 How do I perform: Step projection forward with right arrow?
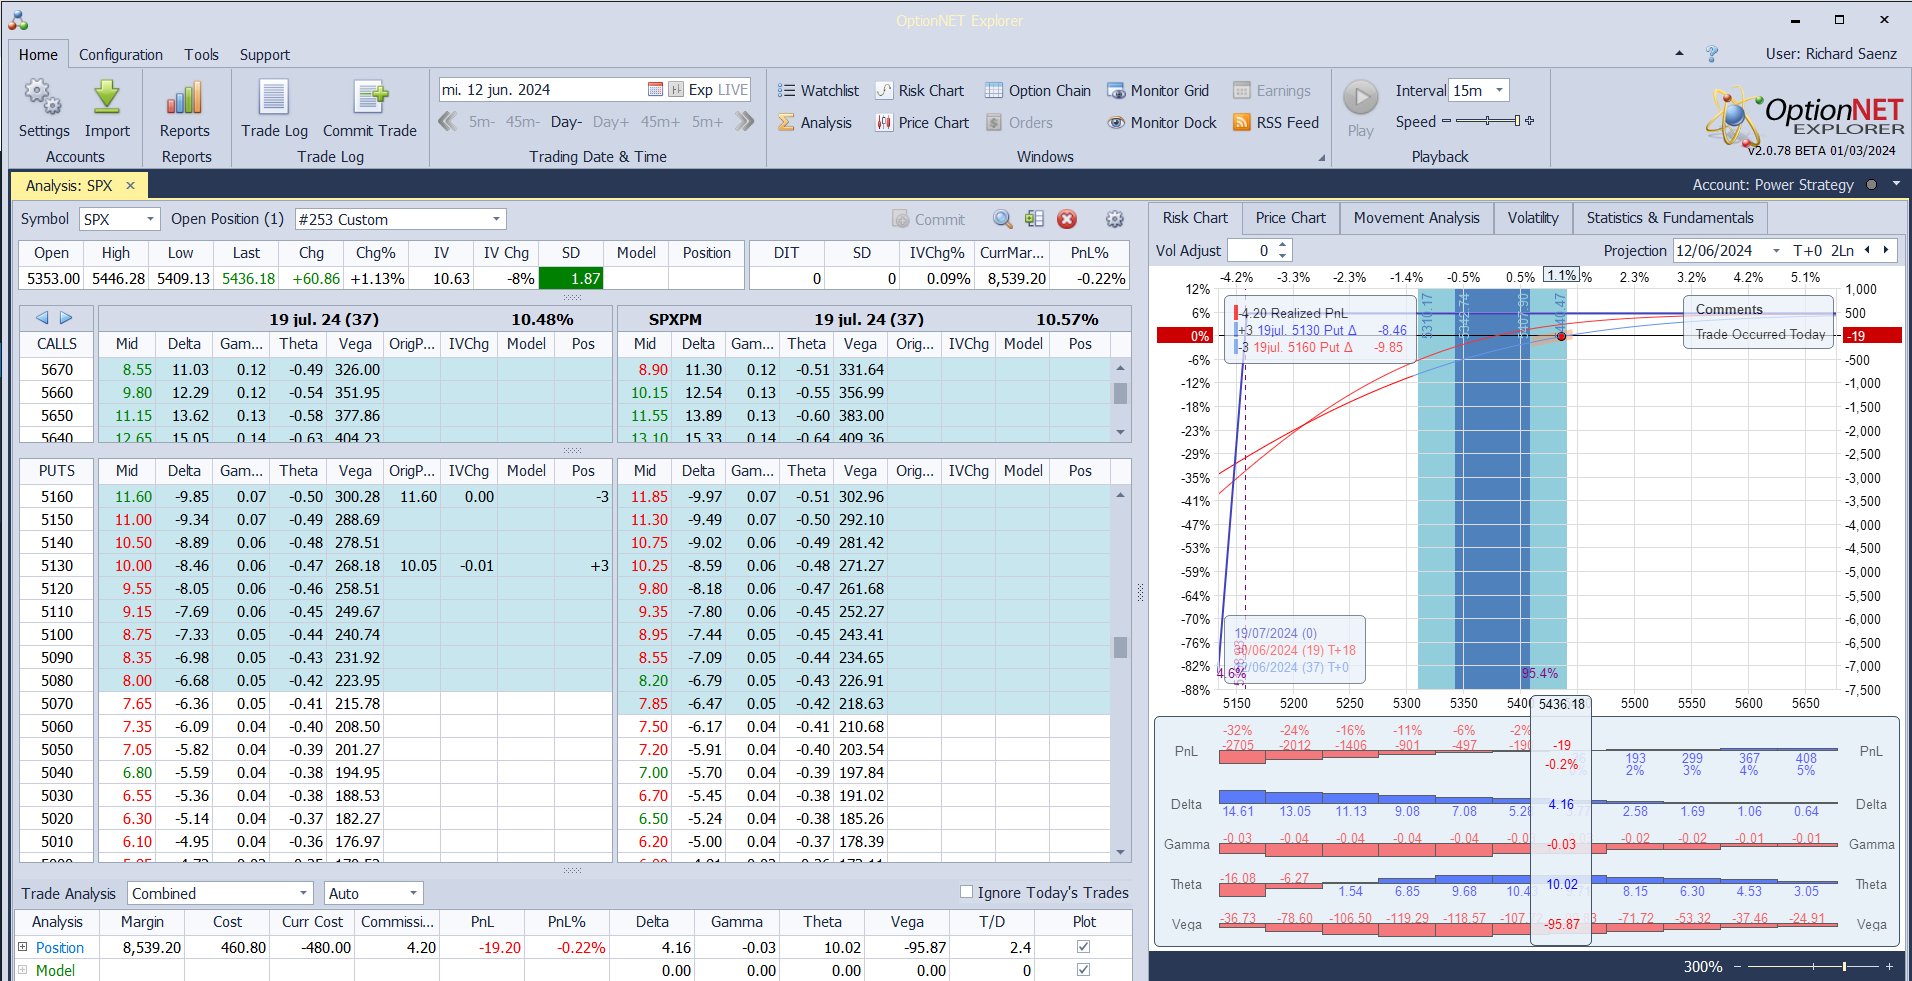click(1886, 250)
